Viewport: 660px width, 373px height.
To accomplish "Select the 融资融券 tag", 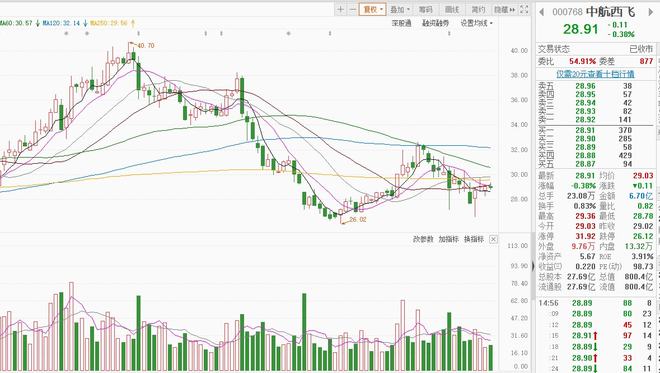I will tap(436, 23).
